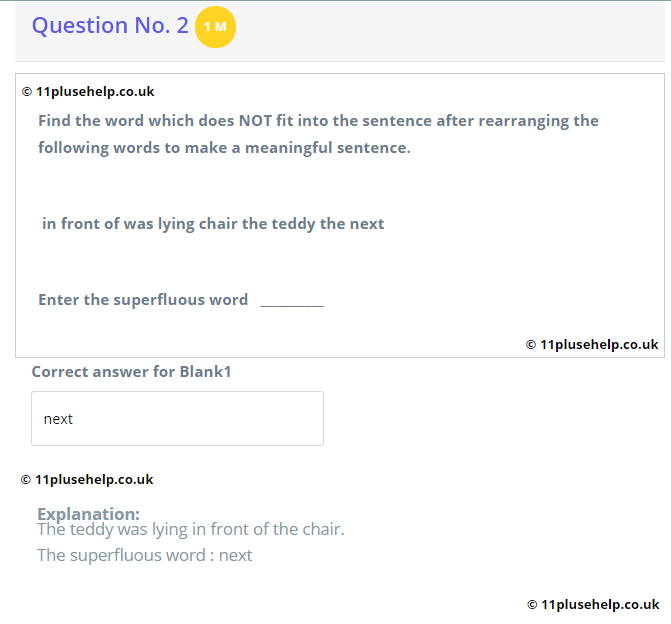The image size is (671, 624).
Task: Click the gray question header bar
Action: [x=340, y=31]
